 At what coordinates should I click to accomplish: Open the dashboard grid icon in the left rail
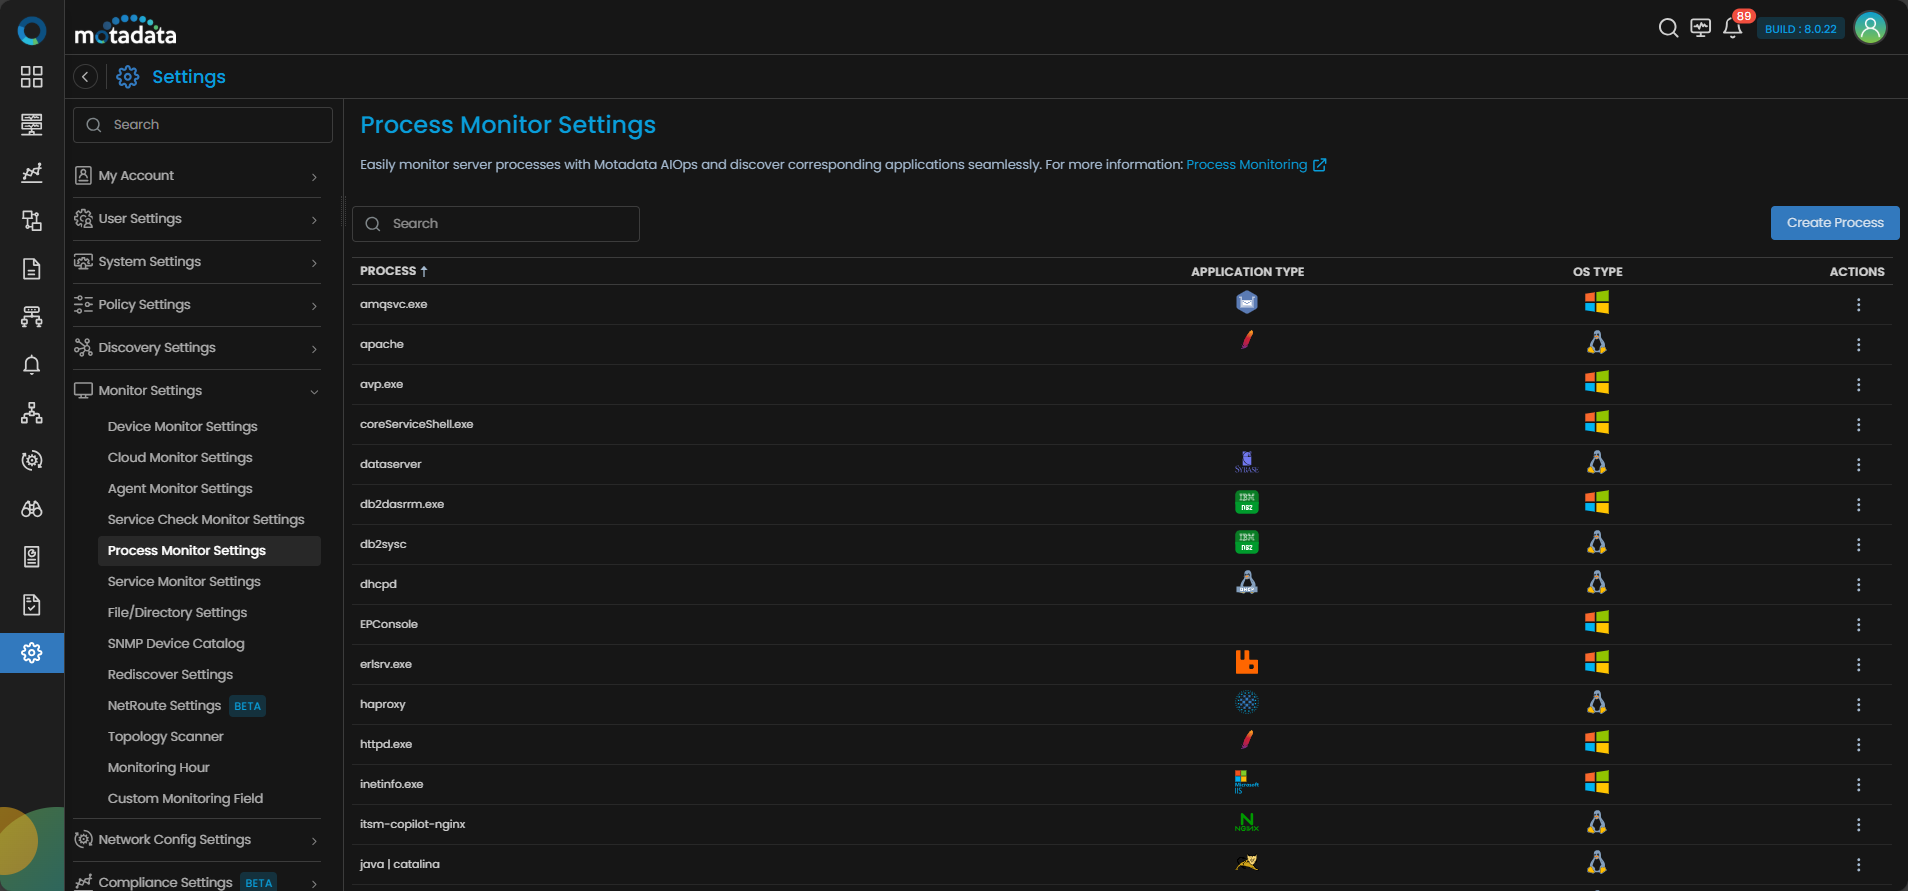pos(32,77)
